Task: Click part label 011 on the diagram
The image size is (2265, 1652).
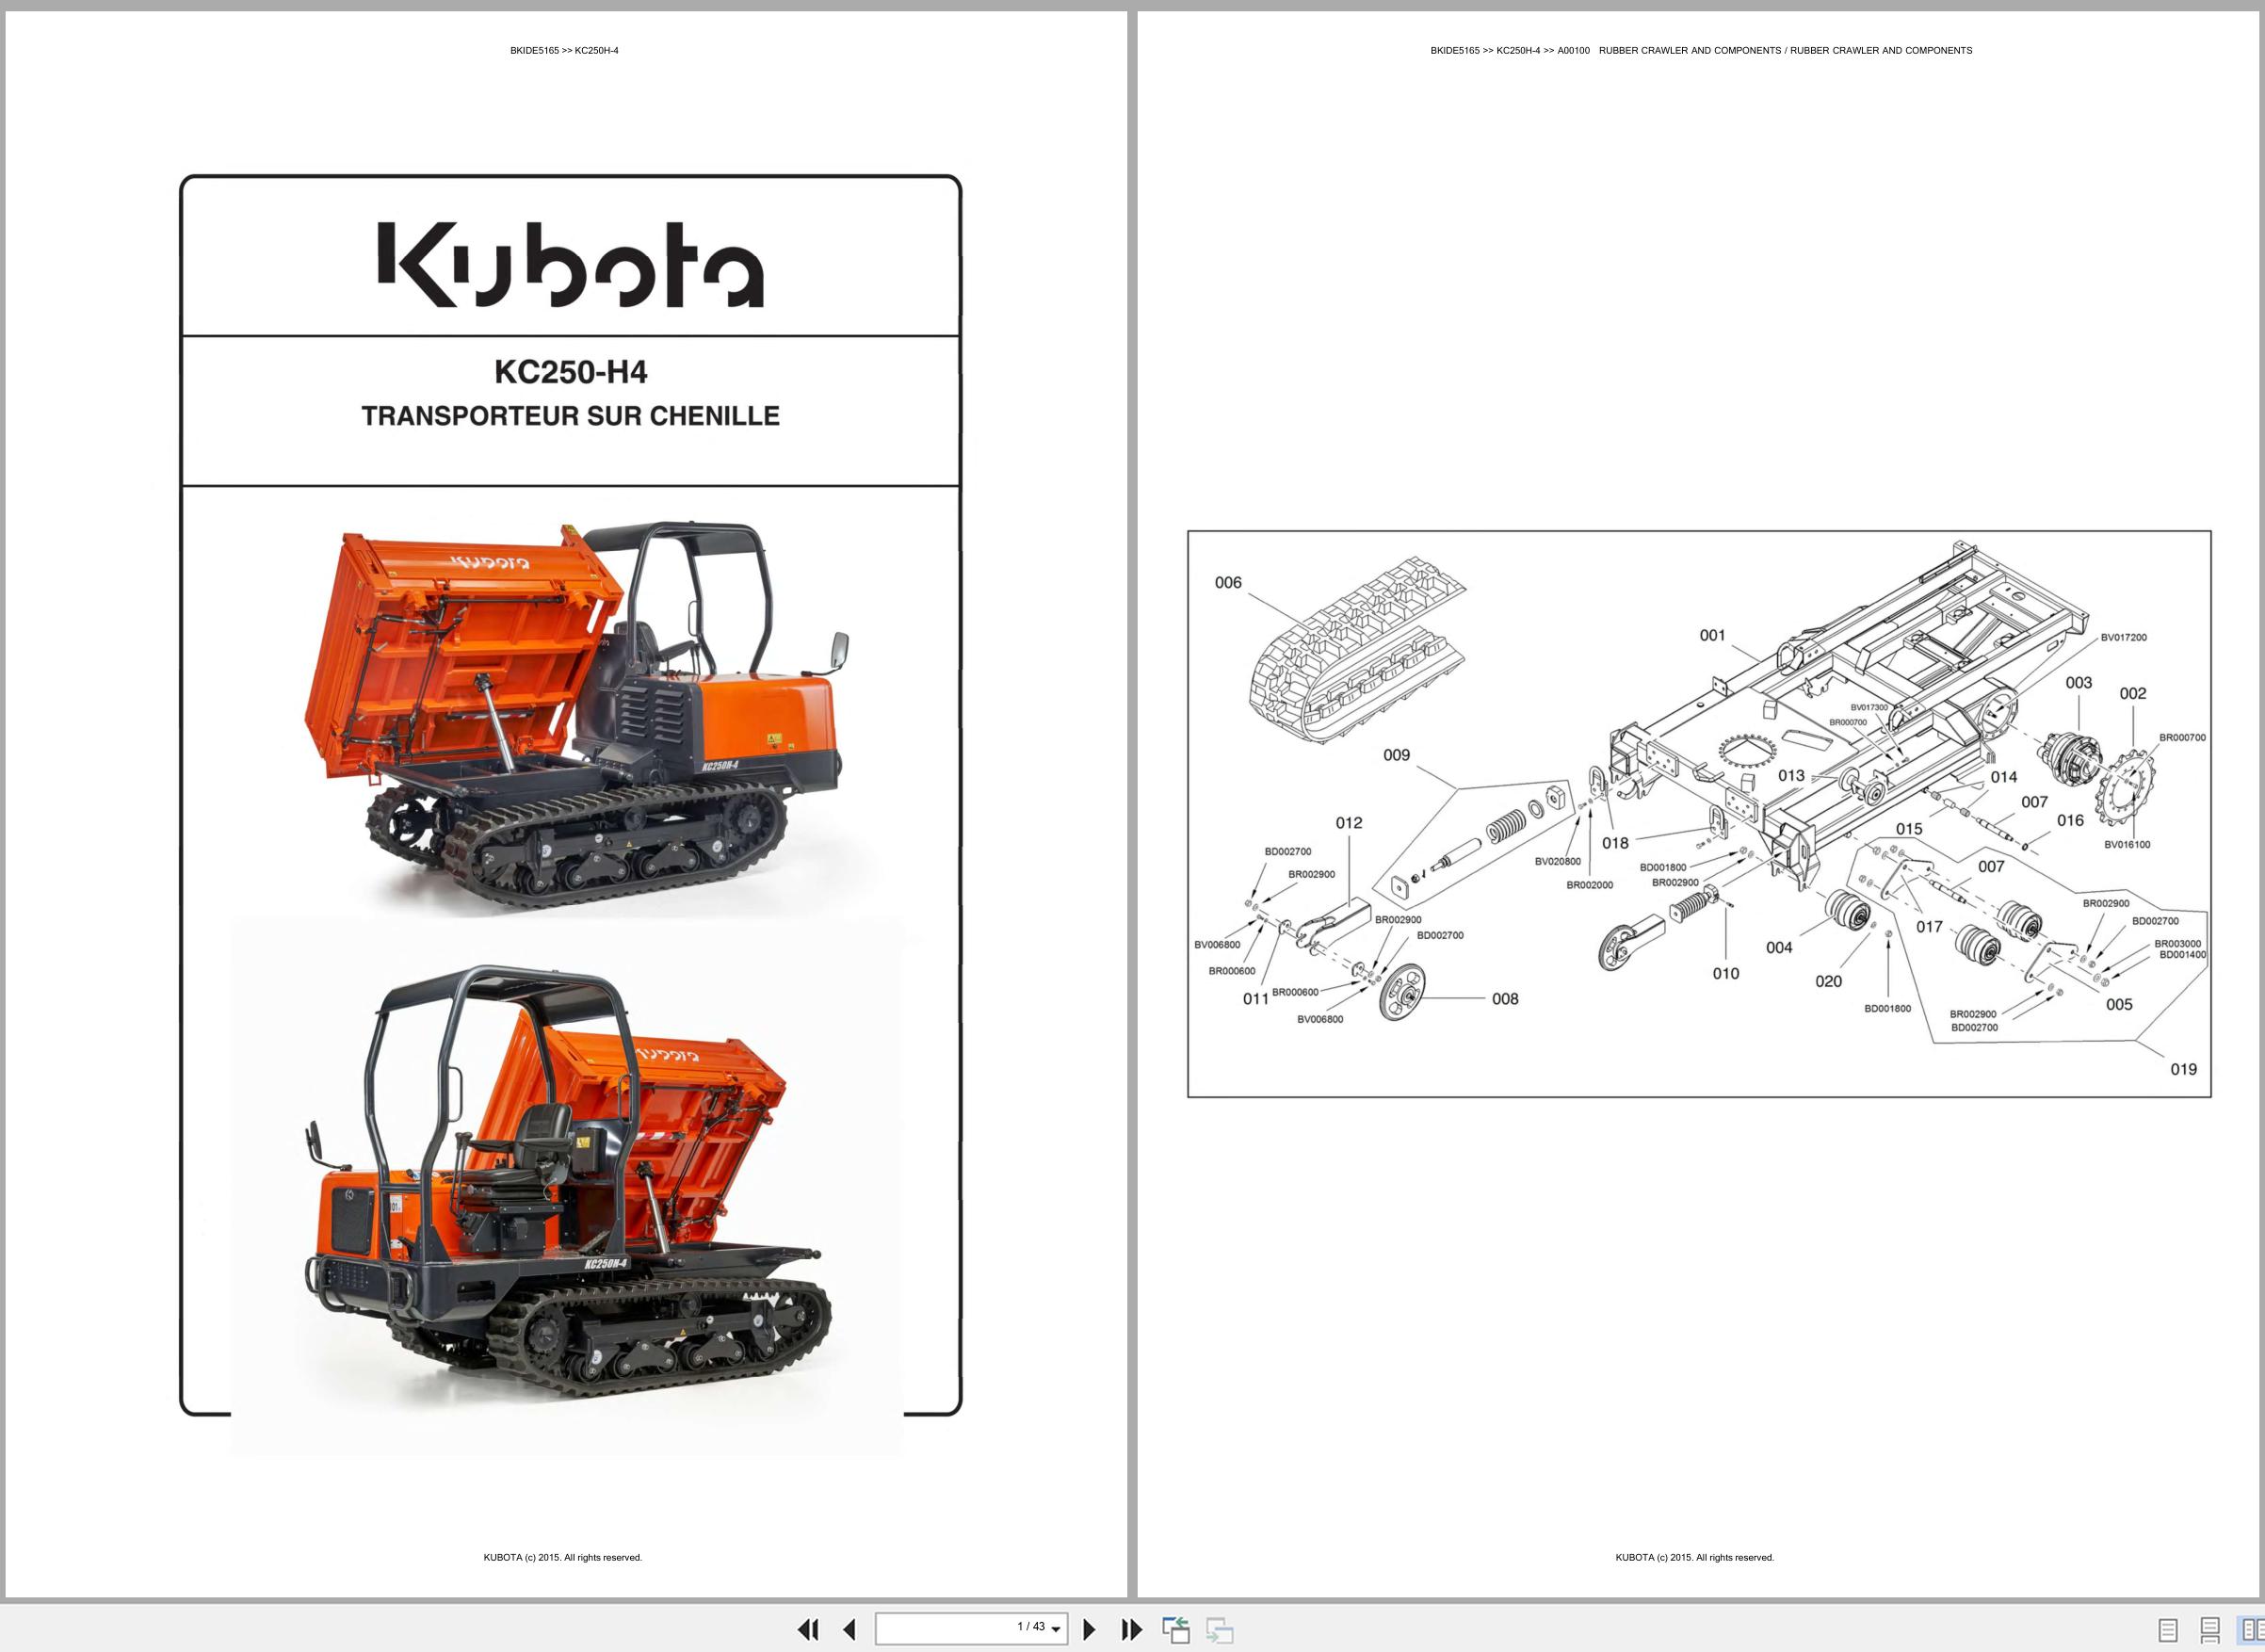Action: 1256,999
